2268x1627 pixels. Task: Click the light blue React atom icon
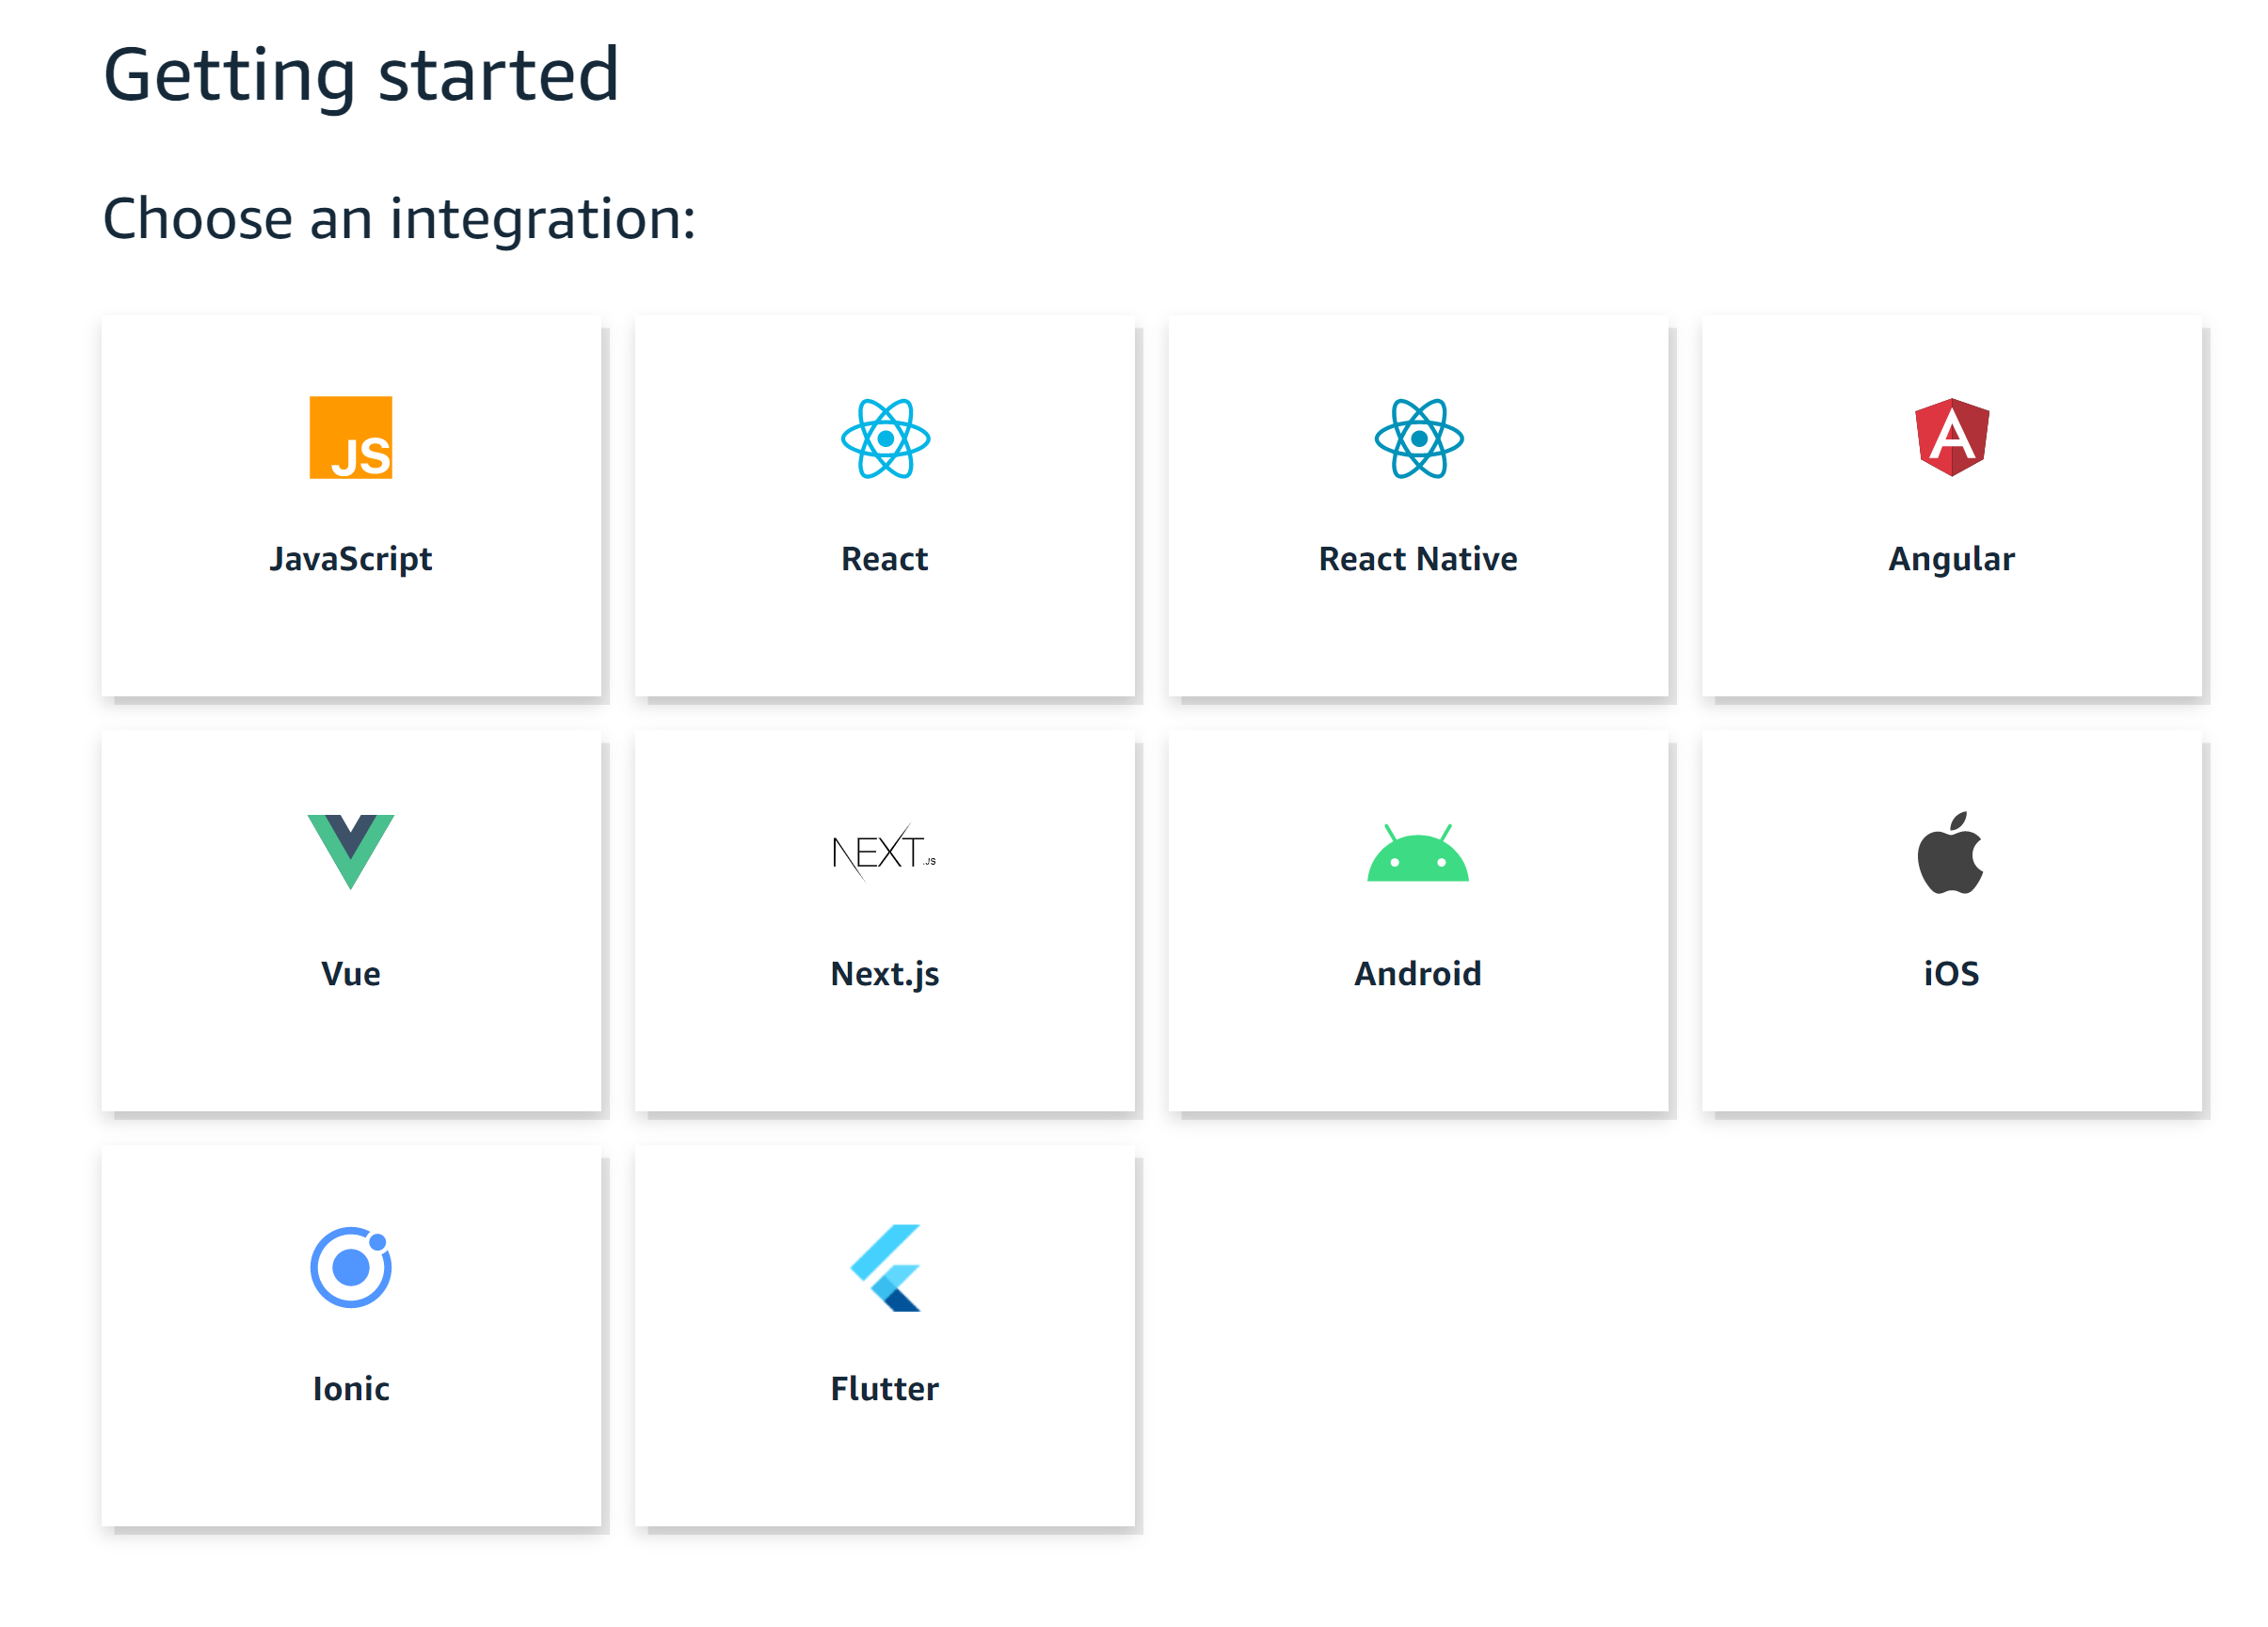coord(885,438)
